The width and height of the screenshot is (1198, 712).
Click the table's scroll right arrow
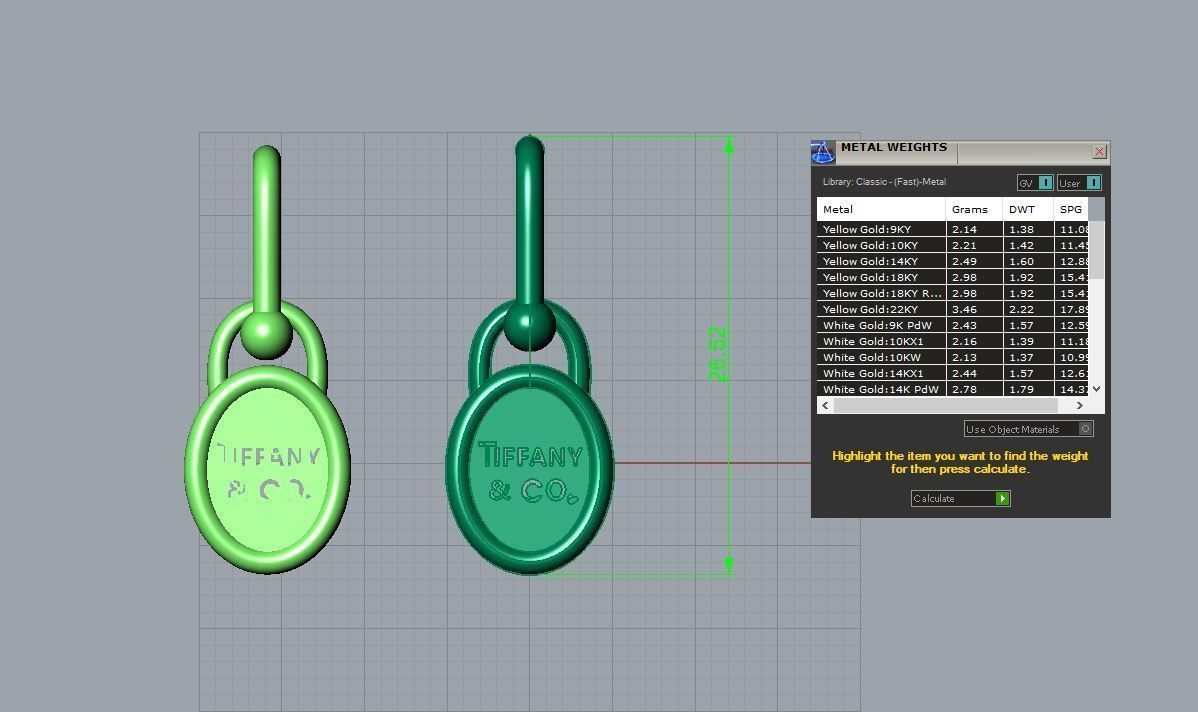1080,406
